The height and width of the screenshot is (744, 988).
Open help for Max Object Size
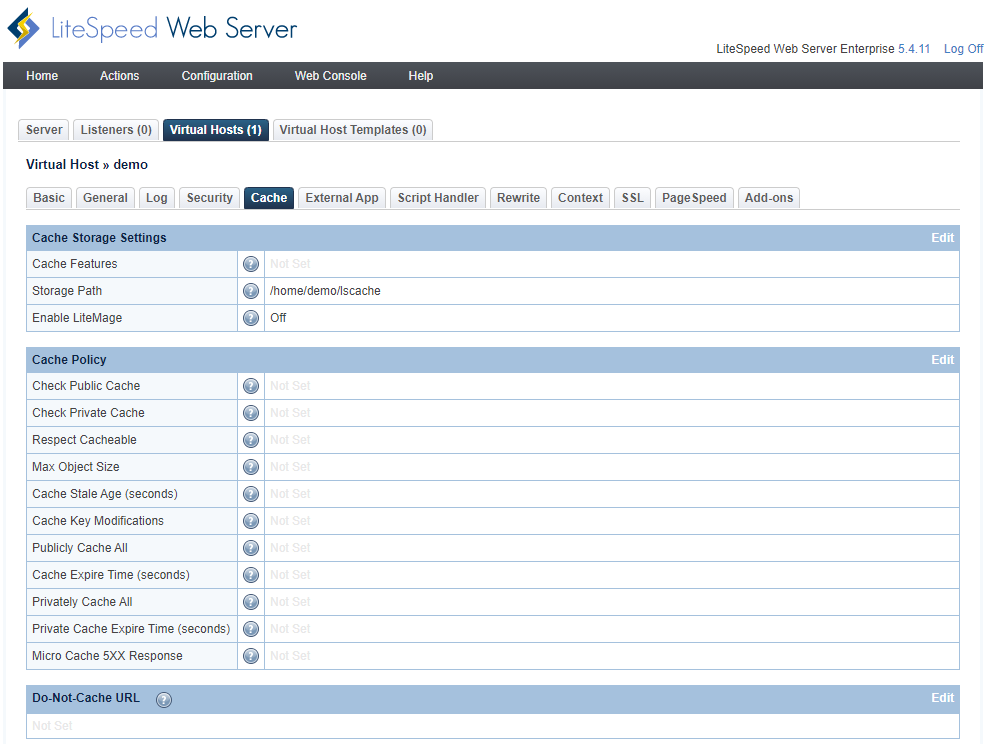point(251,467)
